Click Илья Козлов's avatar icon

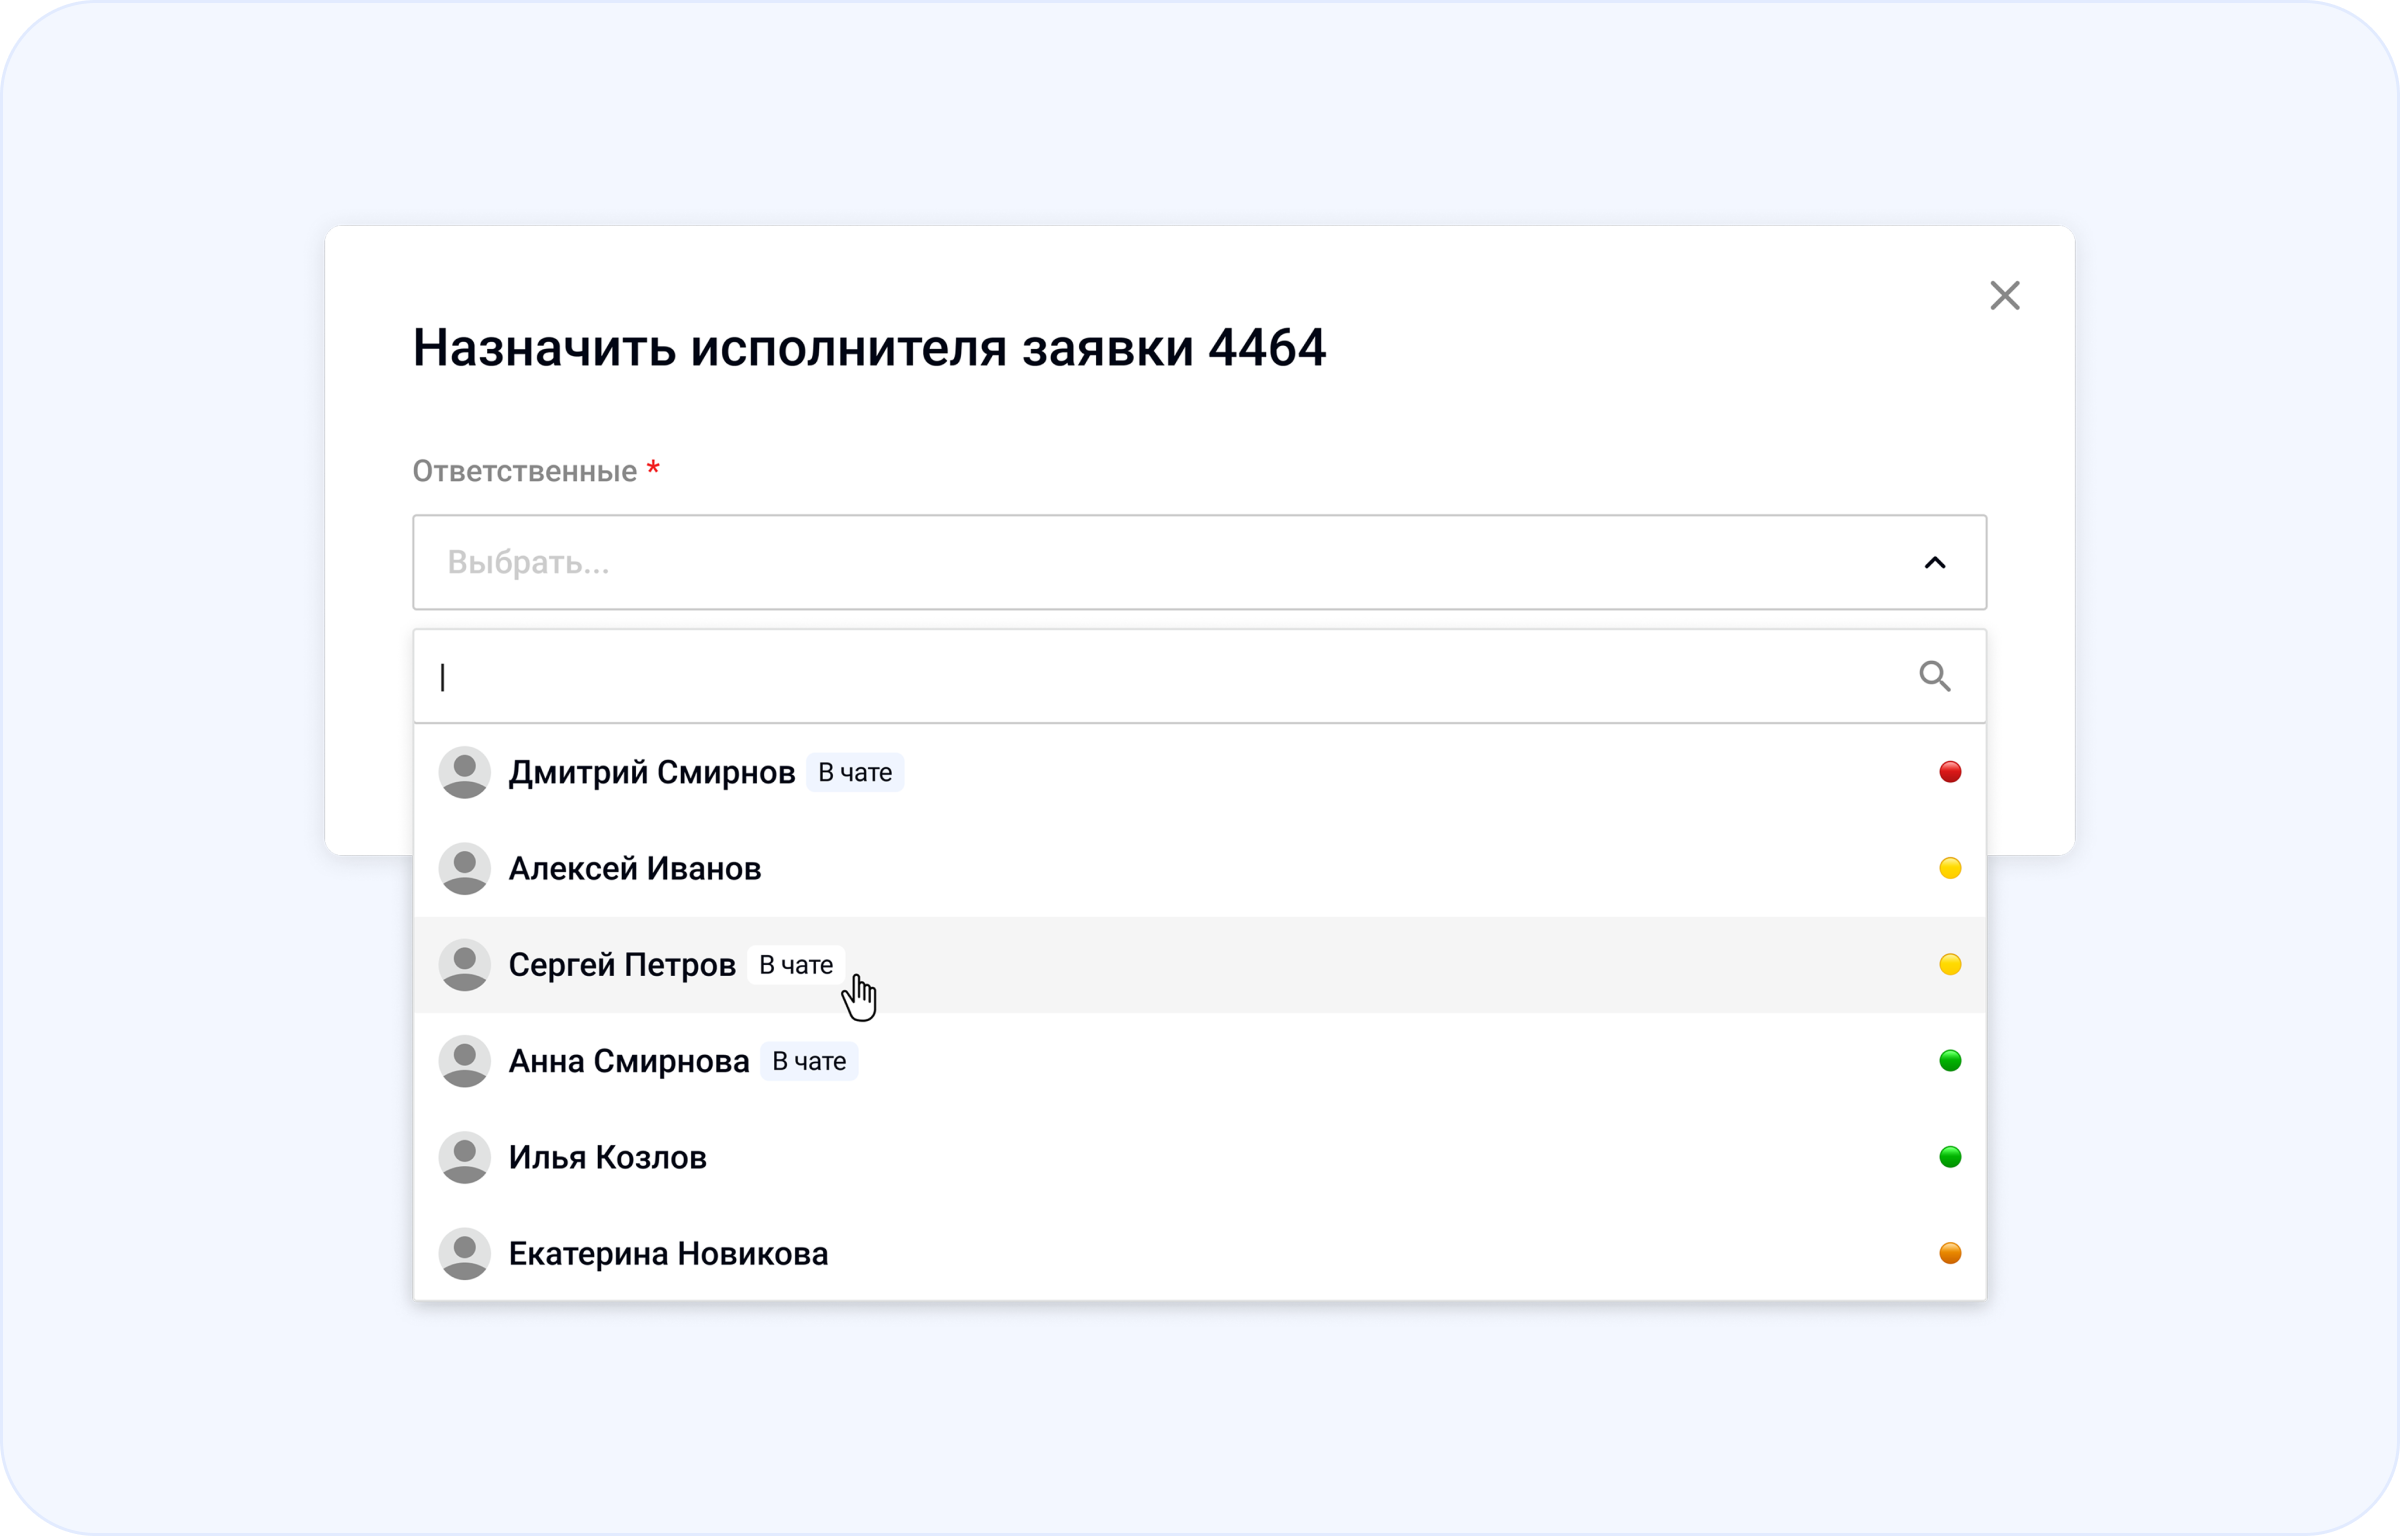pyautogui.click(x=464, y=1157)
